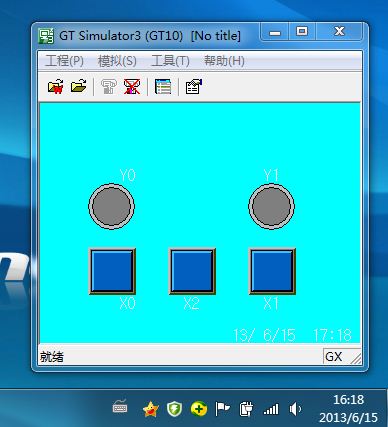This screenshot has height=427, width=388.
Task: Click the Y1 gray indicator lamp
Action: pos(271,206)
